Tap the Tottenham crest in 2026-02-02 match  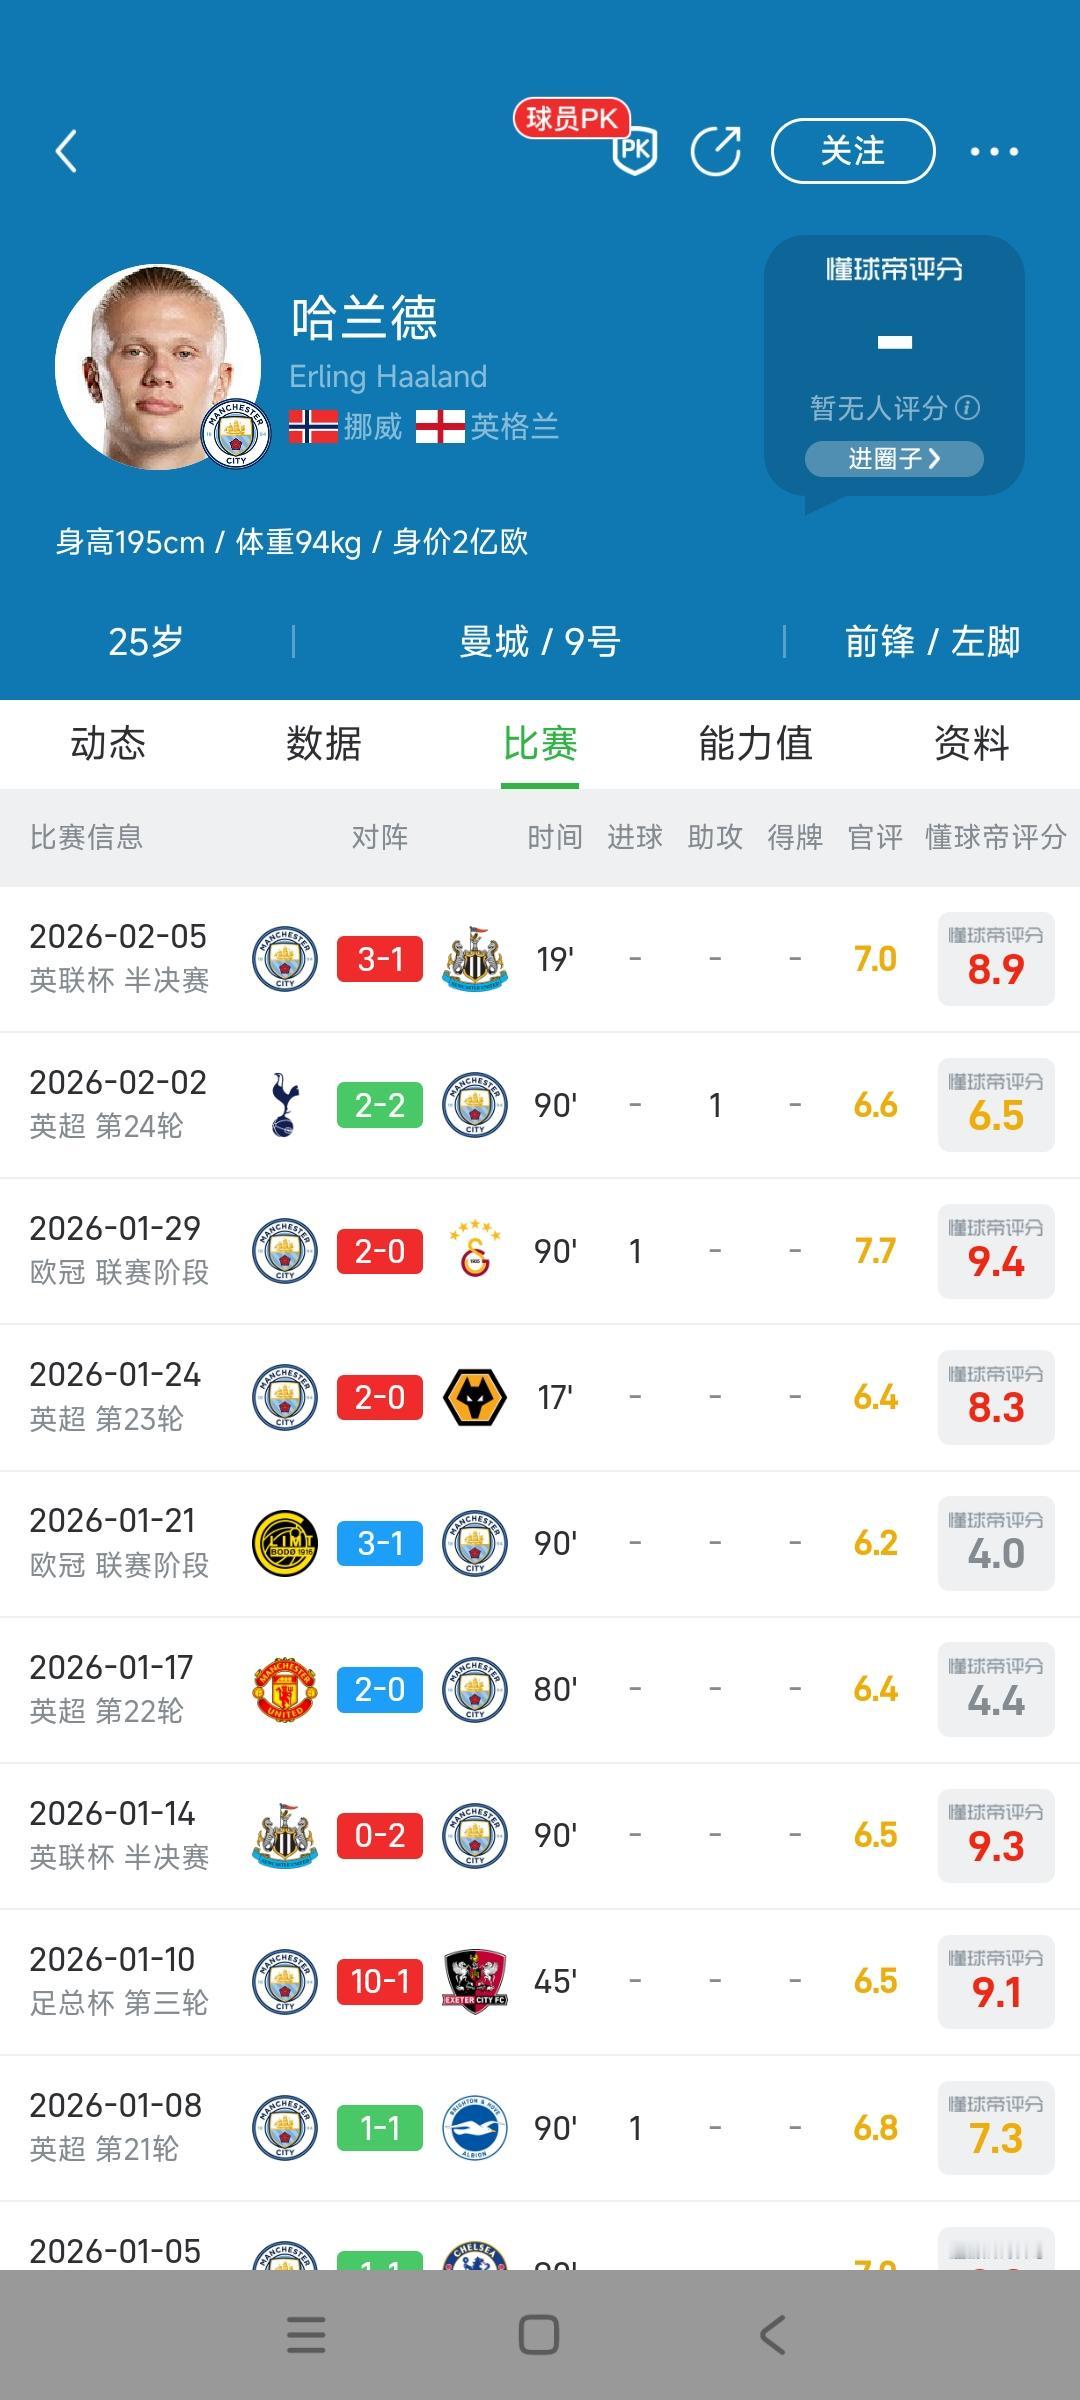coord(284,1105)
